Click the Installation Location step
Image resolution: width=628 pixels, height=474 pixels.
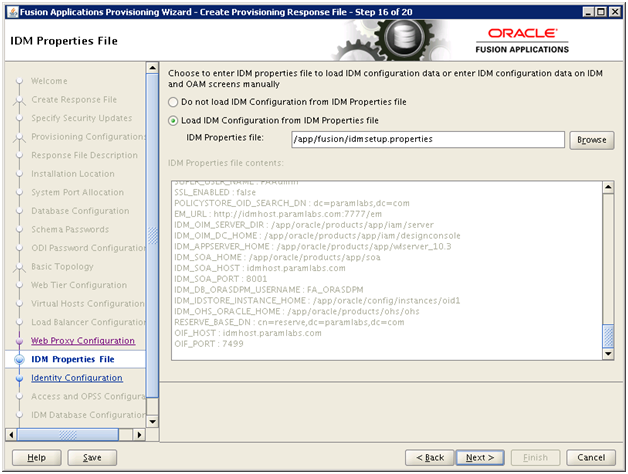point(73,174)
